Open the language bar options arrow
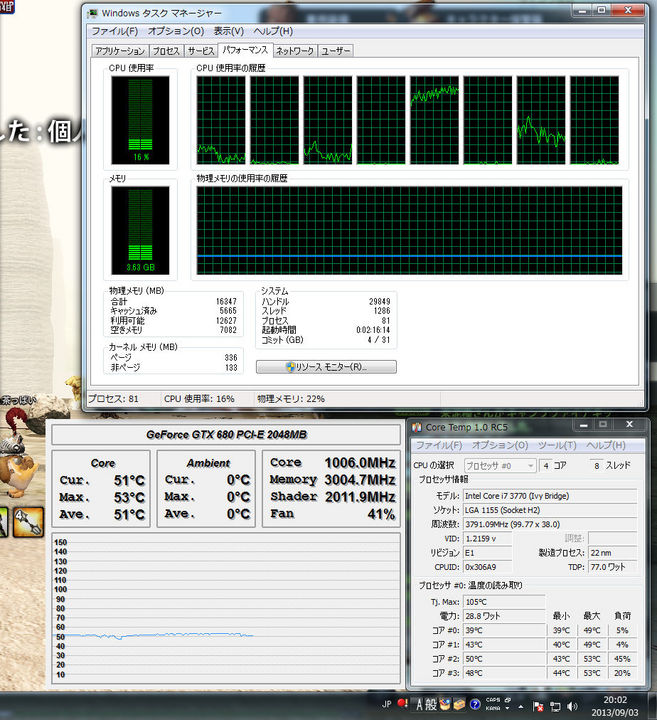 508,708
